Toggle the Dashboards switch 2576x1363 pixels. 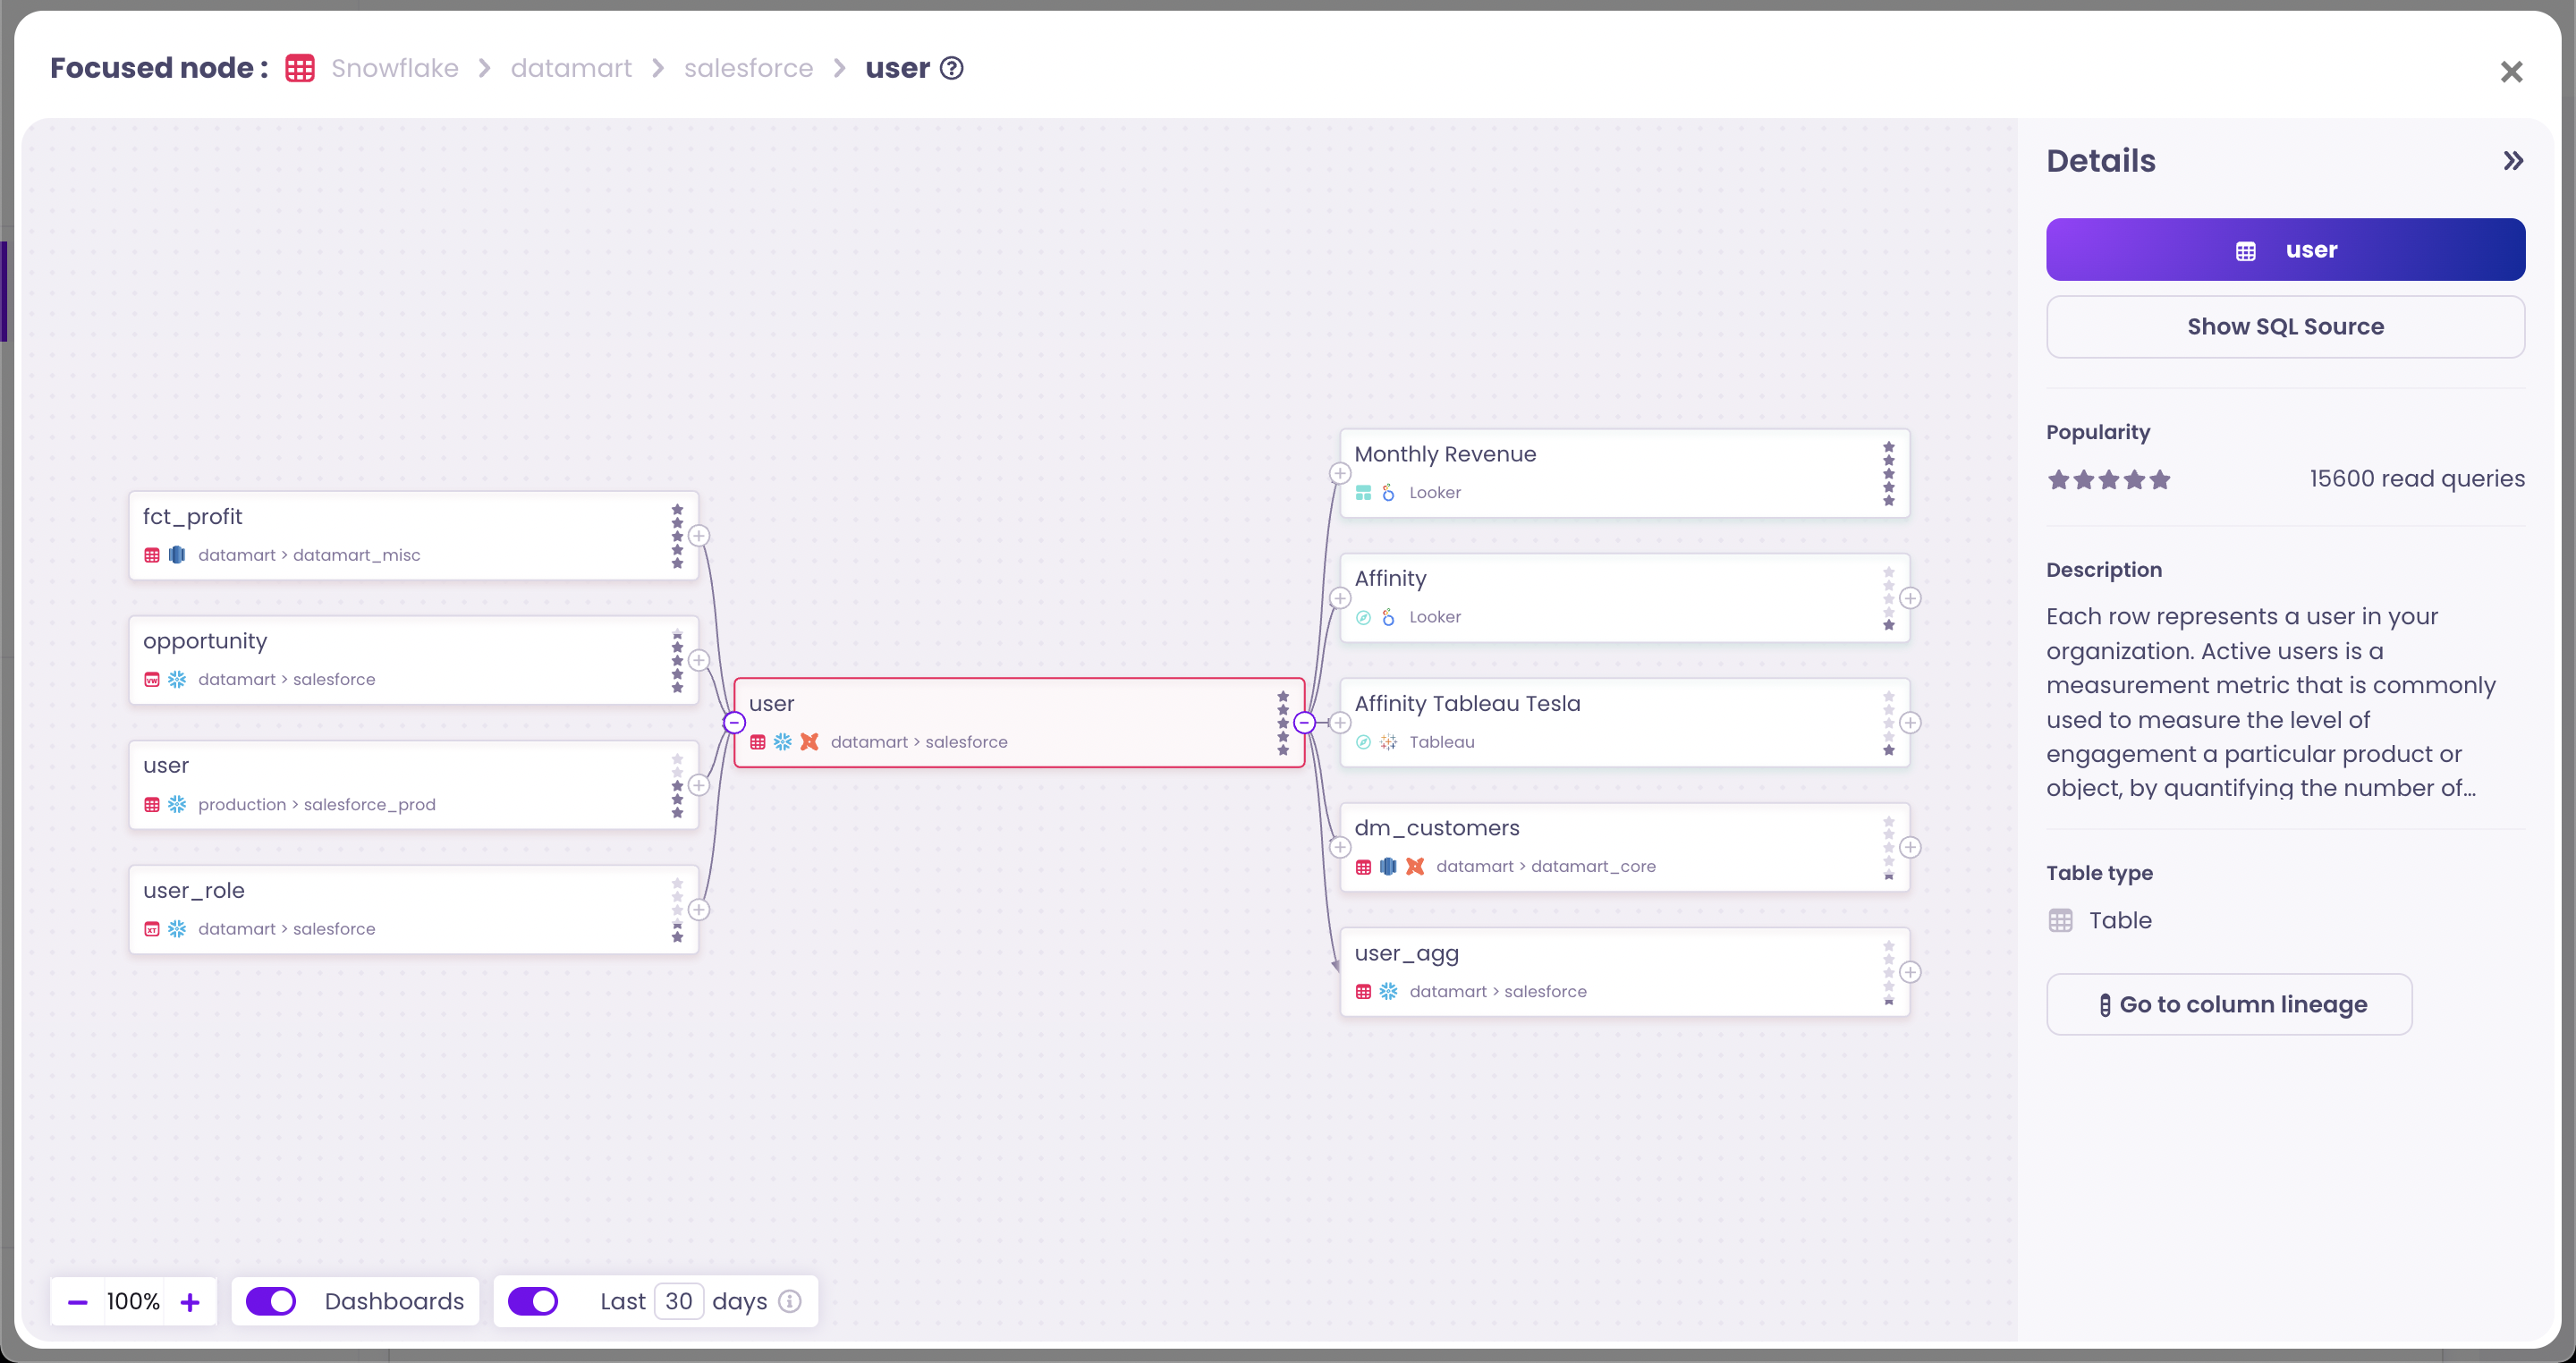pos(271,1301)
